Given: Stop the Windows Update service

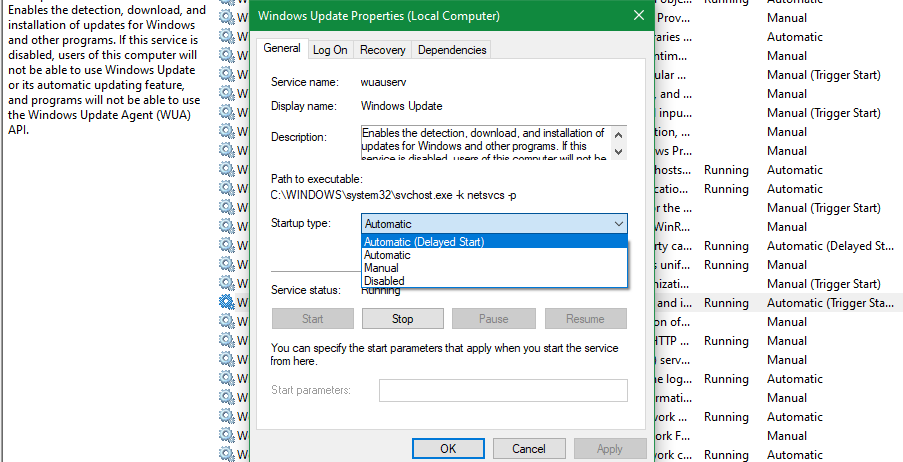Looking at the screenshot, I should point(403,319).
